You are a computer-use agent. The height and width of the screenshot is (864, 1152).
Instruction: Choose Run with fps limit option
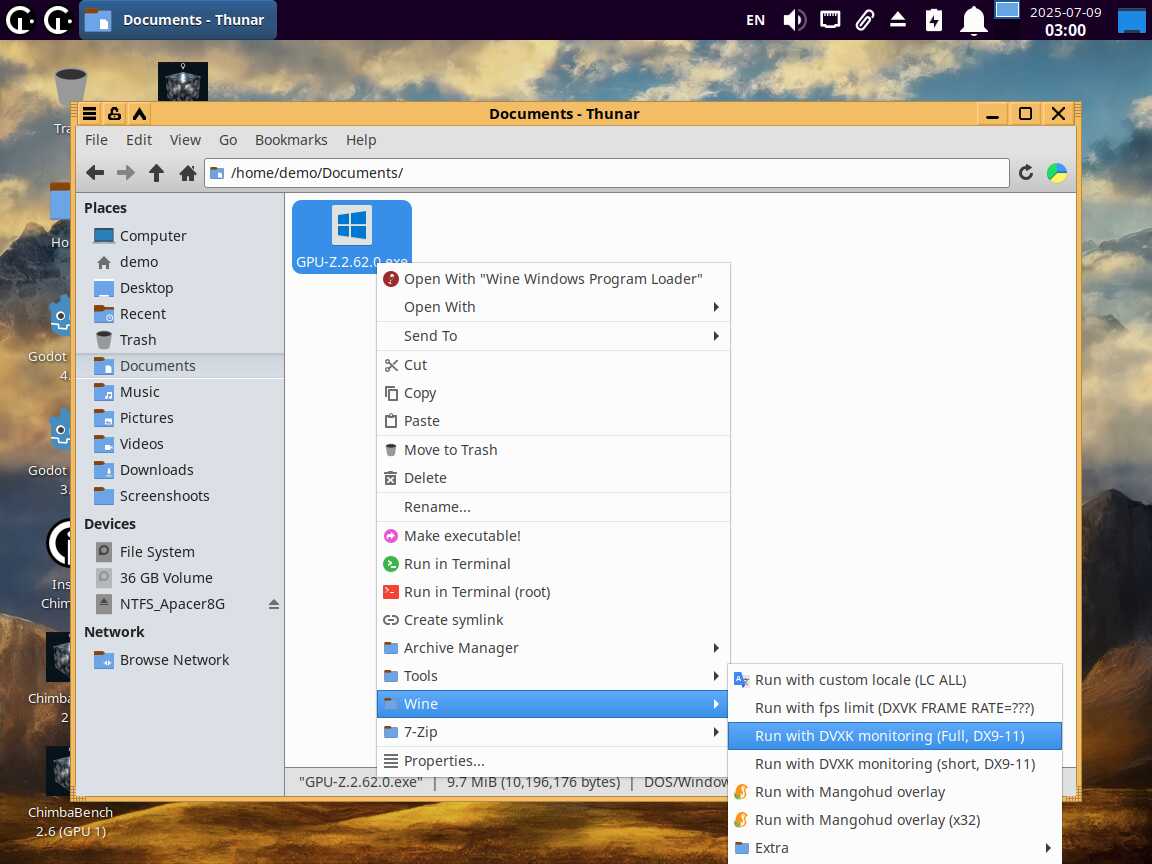pos(895,708)
